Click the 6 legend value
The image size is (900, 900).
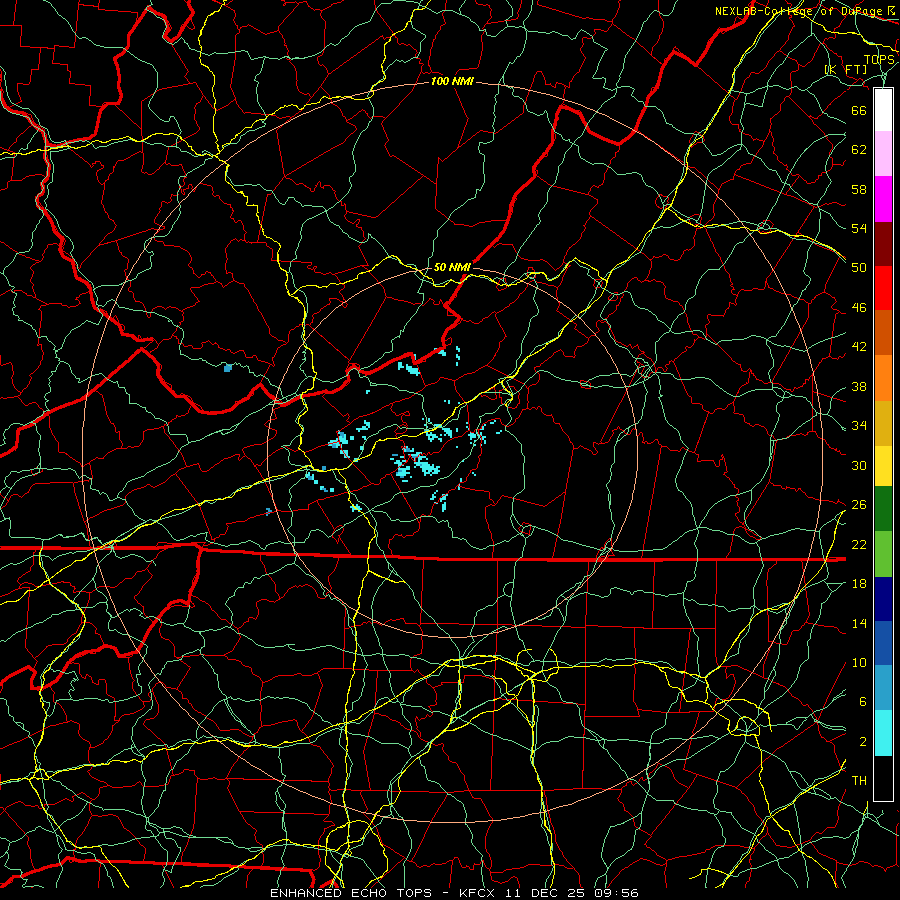click(863, 702)
